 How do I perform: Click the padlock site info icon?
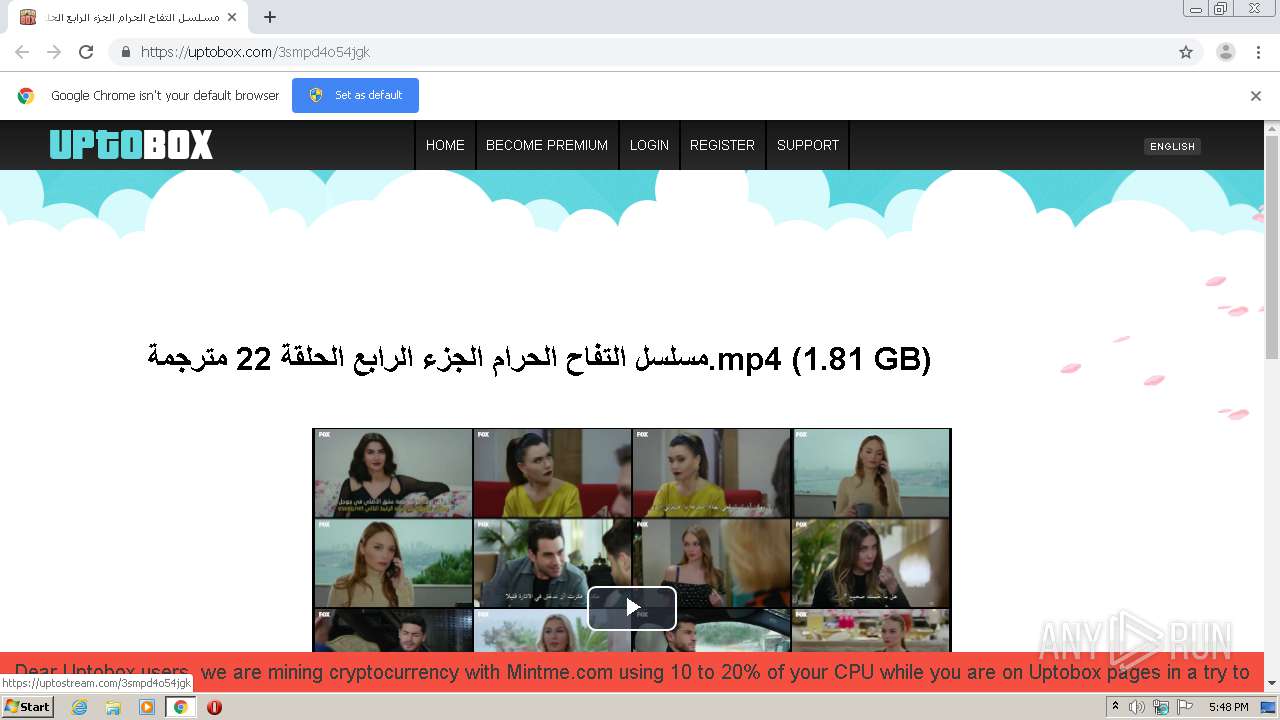click(125, 52)
